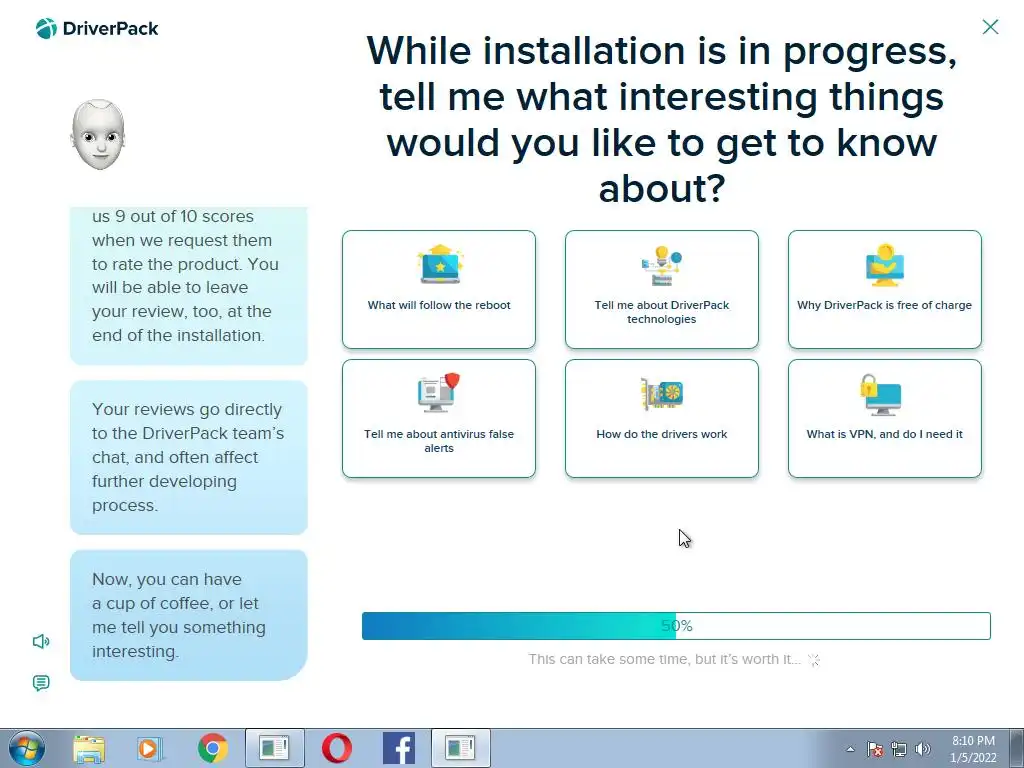This screenshot has width=1024, height=768.
Task: Open the volume speaker tray icon
Action: pos(923,749)
